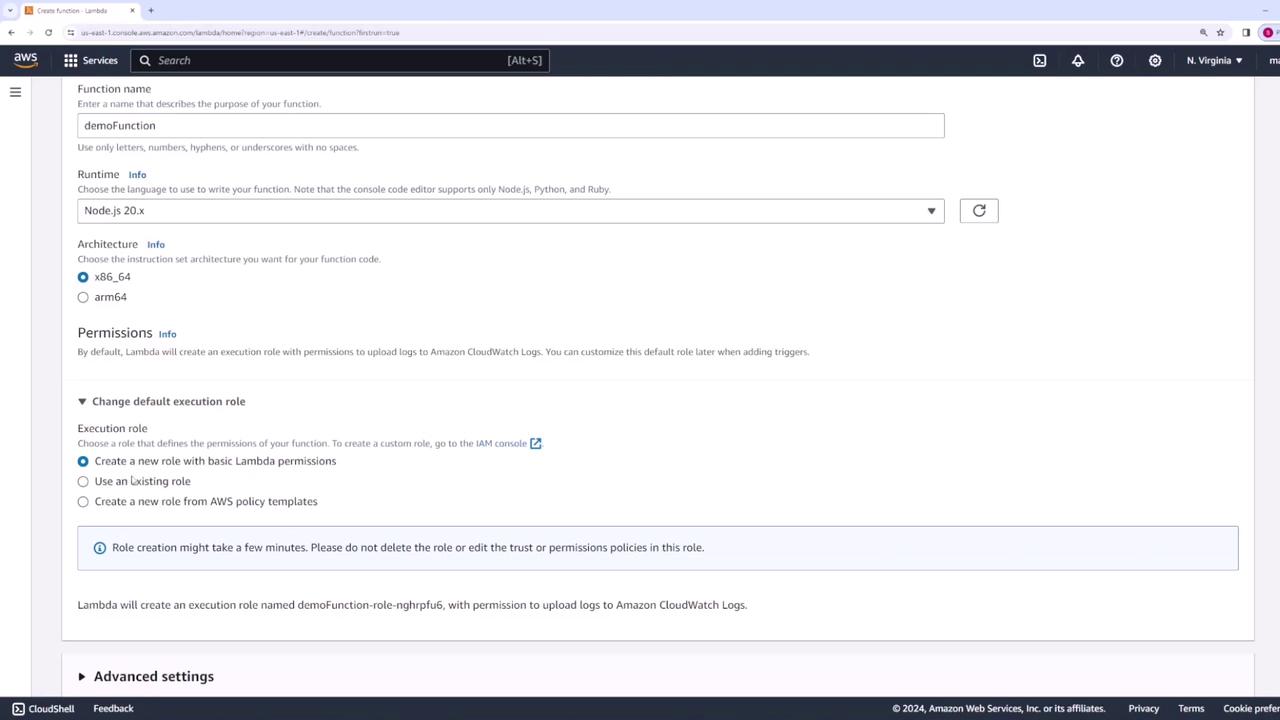This screenshot has width=1280, height=720.
Task: Open the browser side panel icon
Action: pyautogui.click(x=1246, y=32)
